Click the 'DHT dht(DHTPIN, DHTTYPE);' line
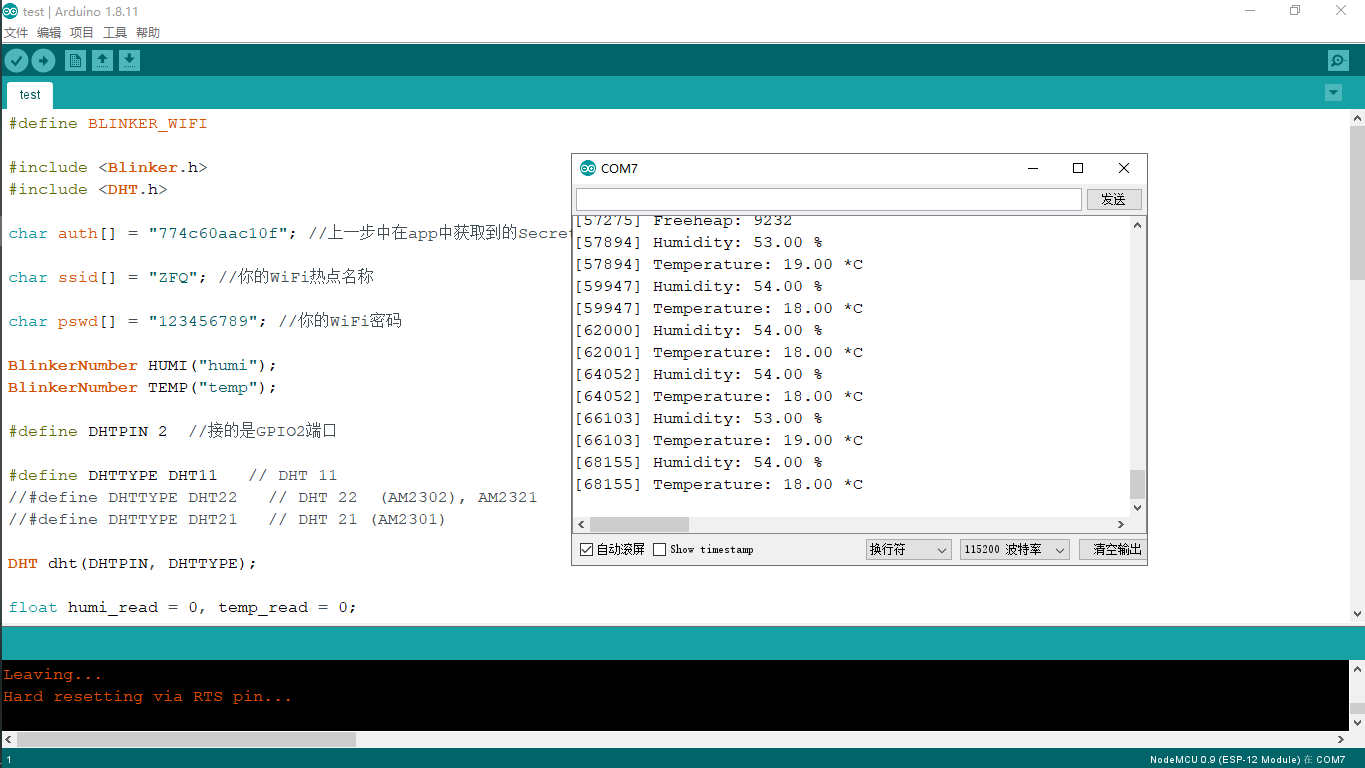This screenshot has width=1365, height=768. 132,564
